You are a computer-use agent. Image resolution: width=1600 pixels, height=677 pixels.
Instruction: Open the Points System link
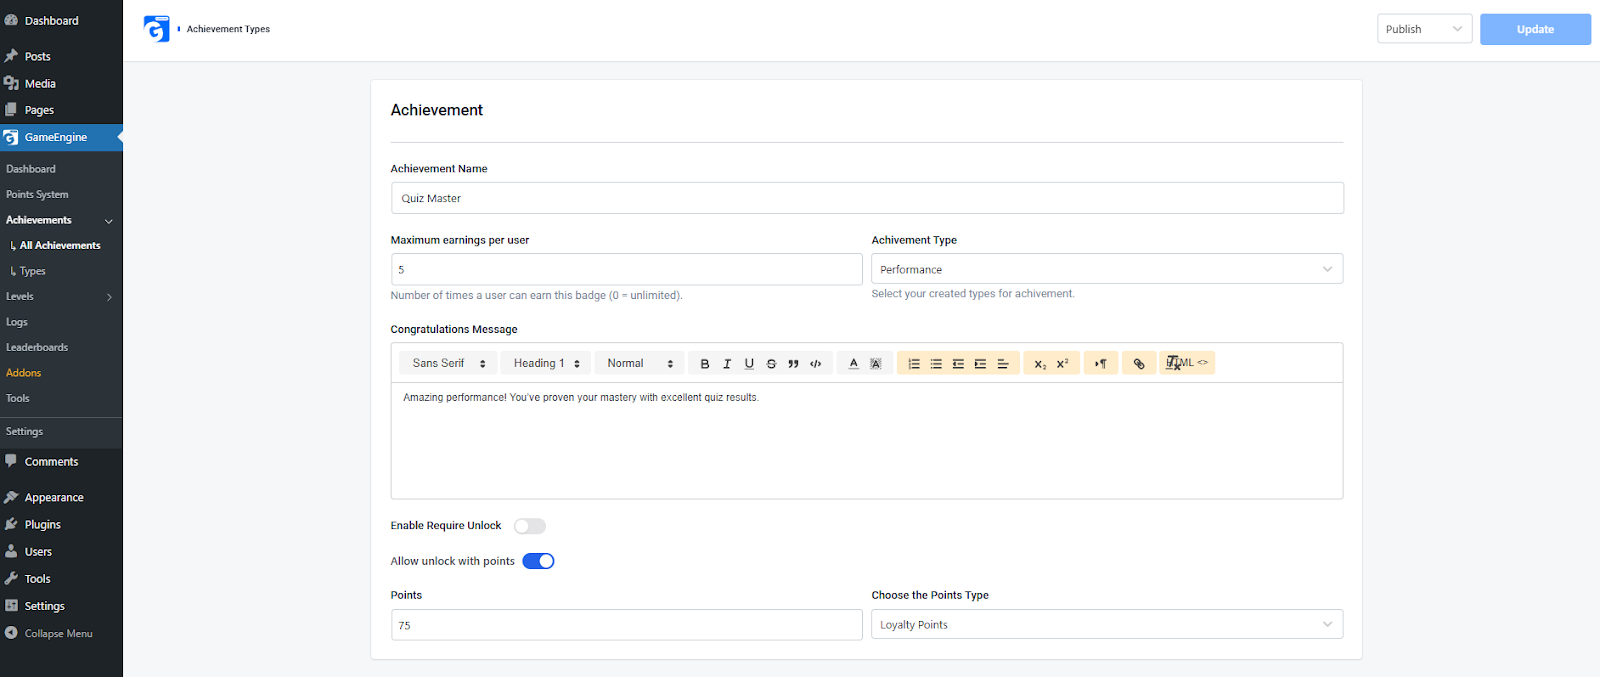pos(37,195)
